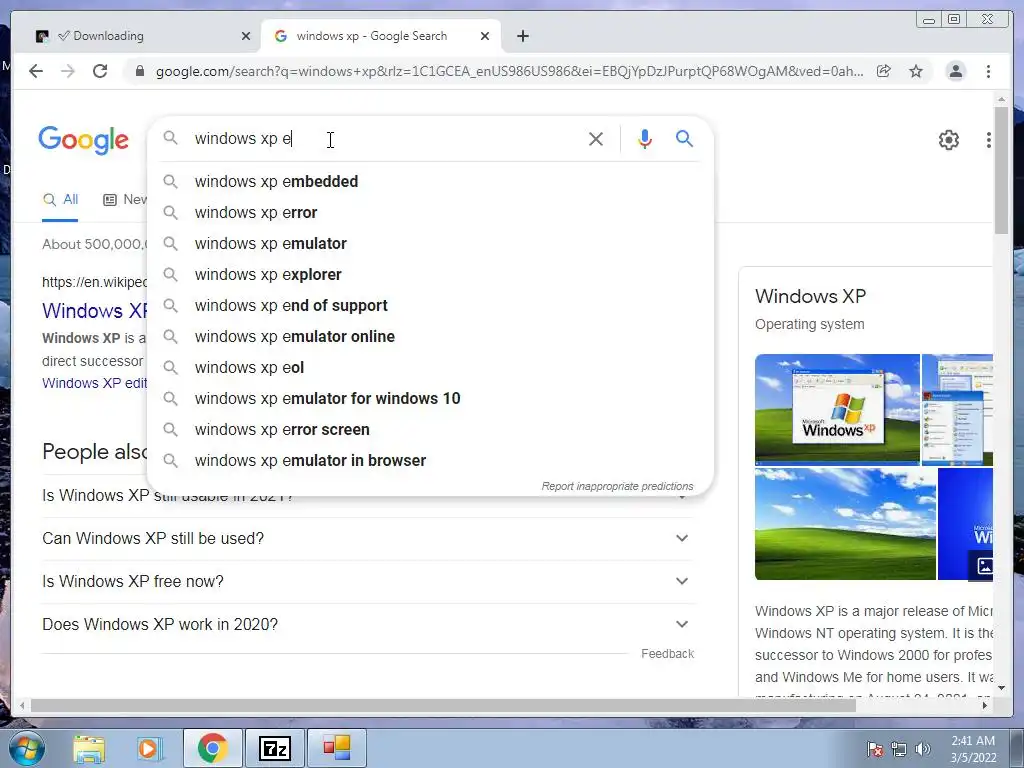Click the taskbar clock showing 2:41 AM
Viewport: 1024px width, 768px height.
click(x=973, y=749)
